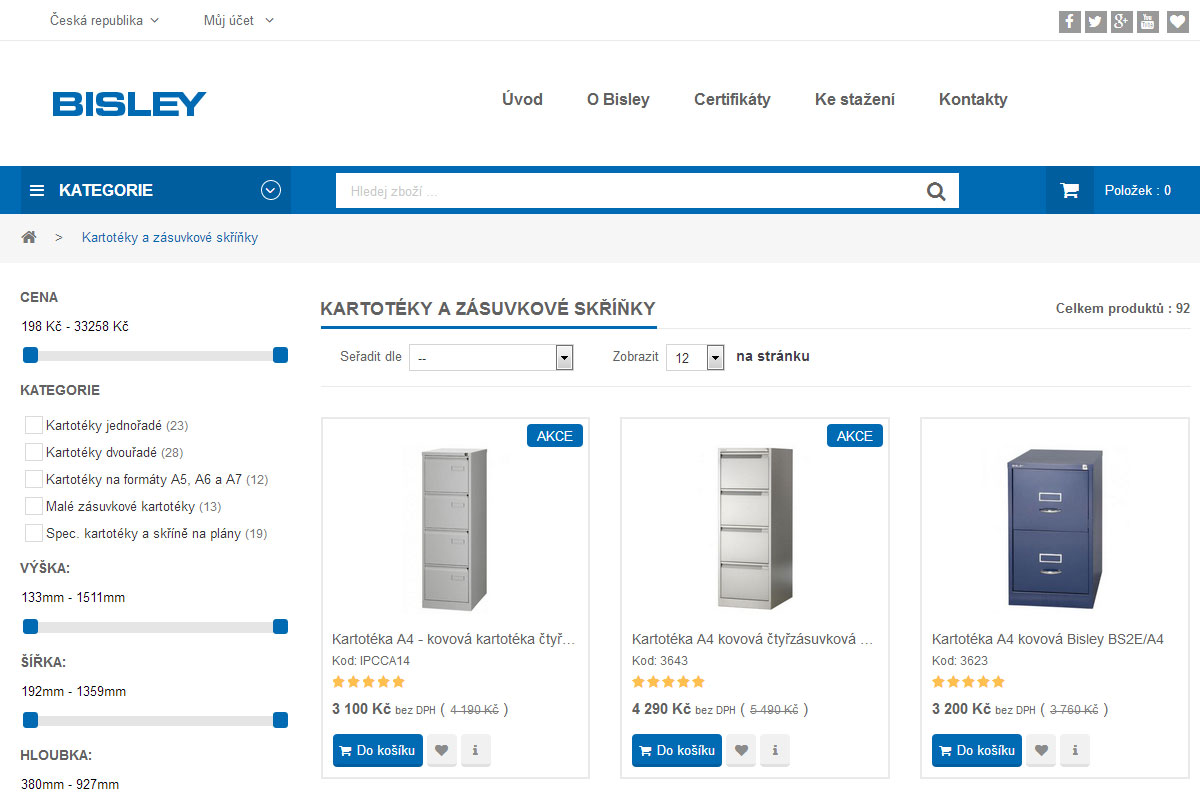Click star rating of product 3643
Viewport: 1200px width, 800px height.
pos(669,682)
